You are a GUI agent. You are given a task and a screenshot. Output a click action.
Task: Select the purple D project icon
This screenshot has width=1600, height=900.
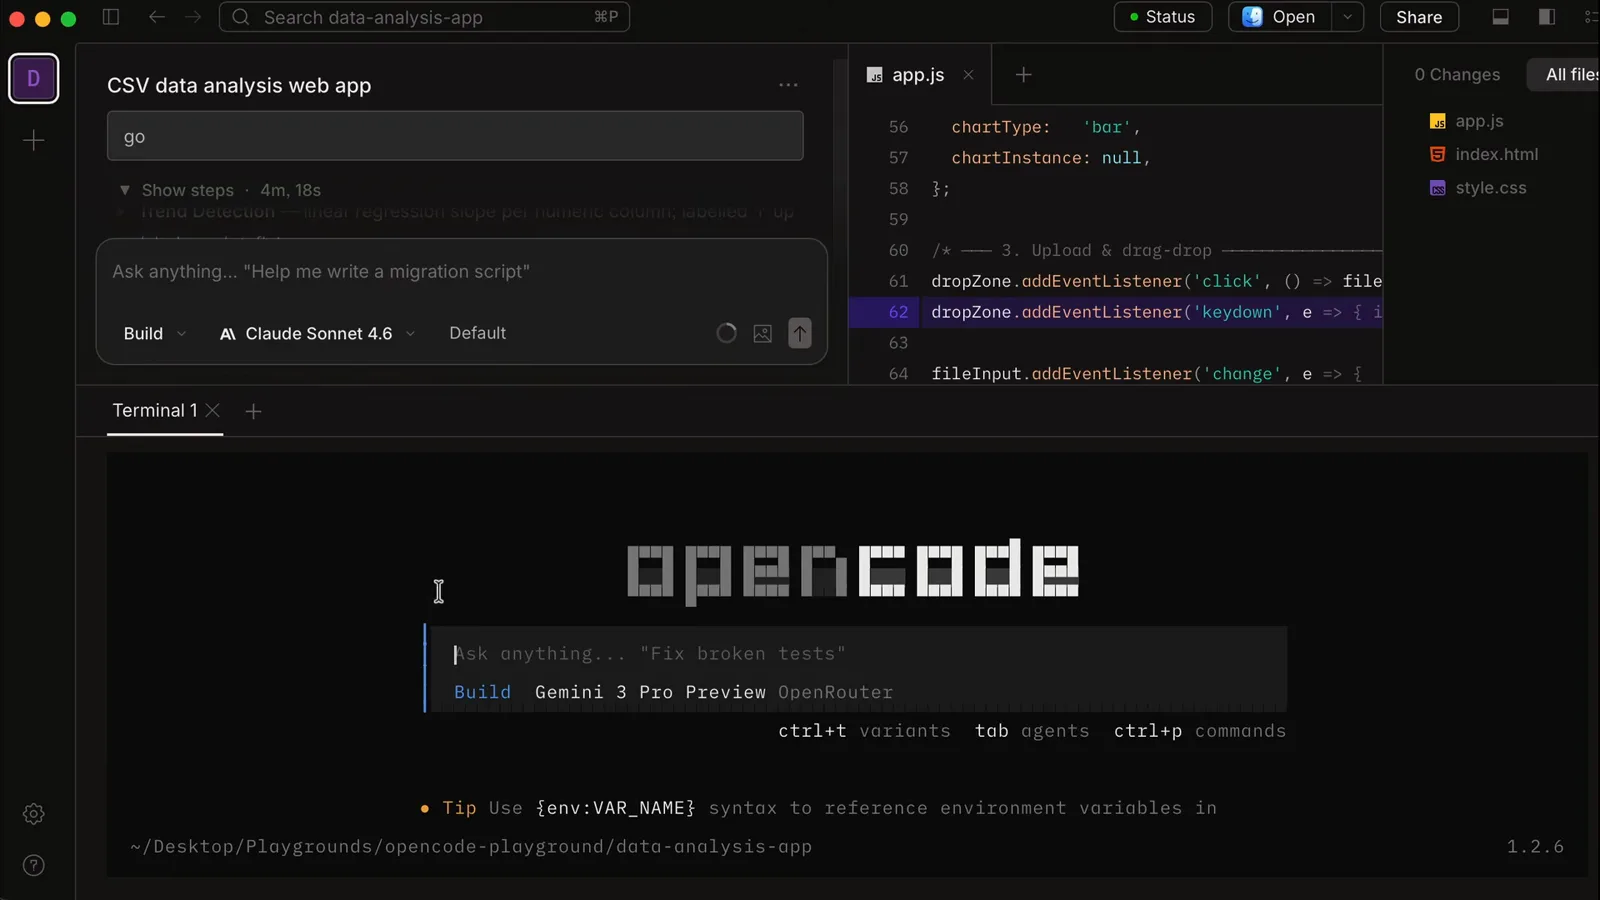(33, 79)
